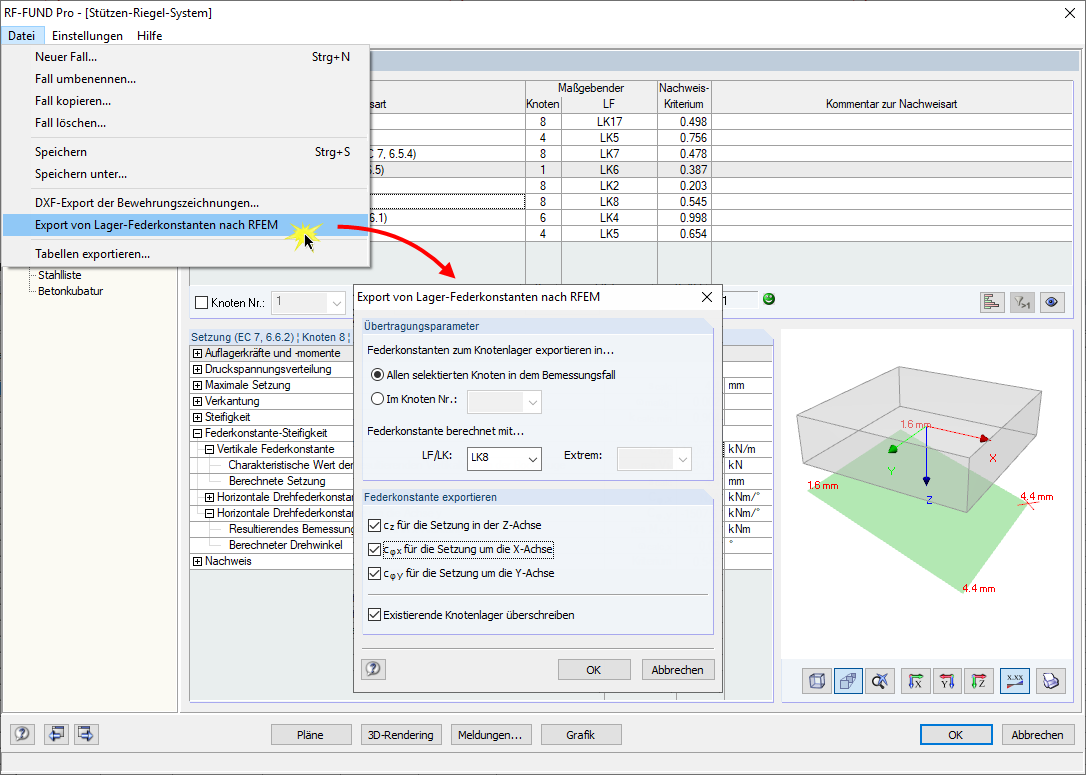Select 'Betonkubatur' in the navigator tree
This screenshot has height=775, width=1086.
(x=71, y=291)
